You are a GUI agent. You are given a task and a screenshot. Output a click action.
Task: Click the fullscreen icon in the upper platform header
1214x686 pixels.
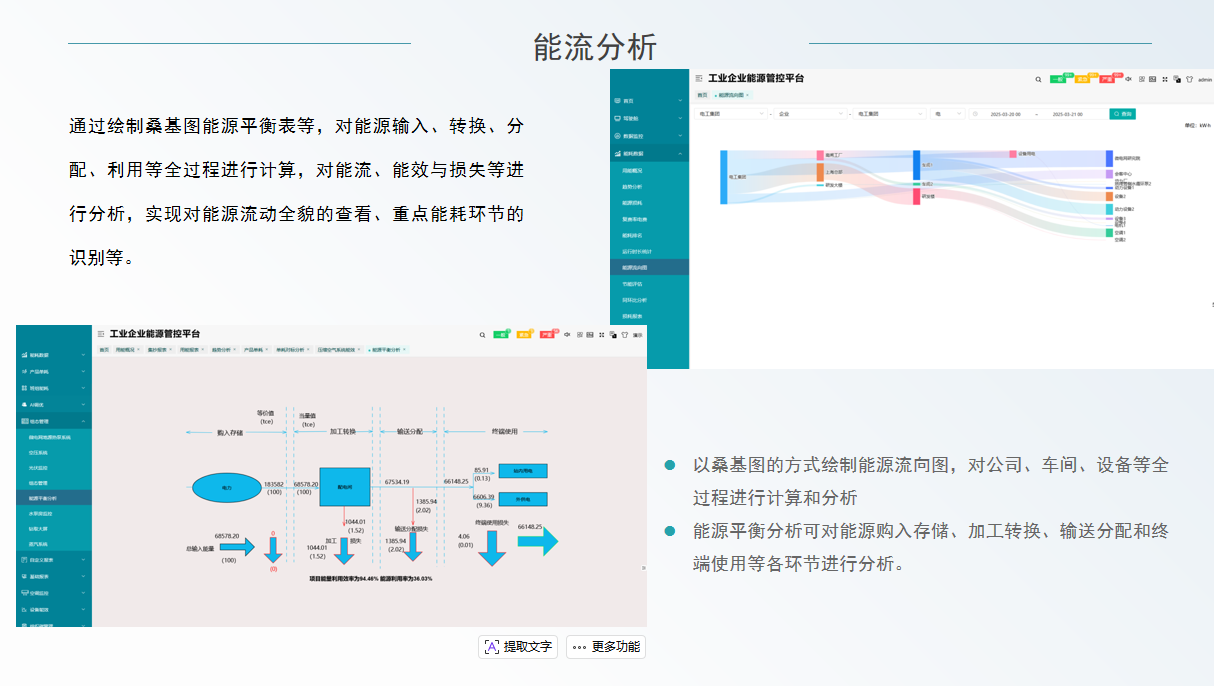[x=1164, y=79]
